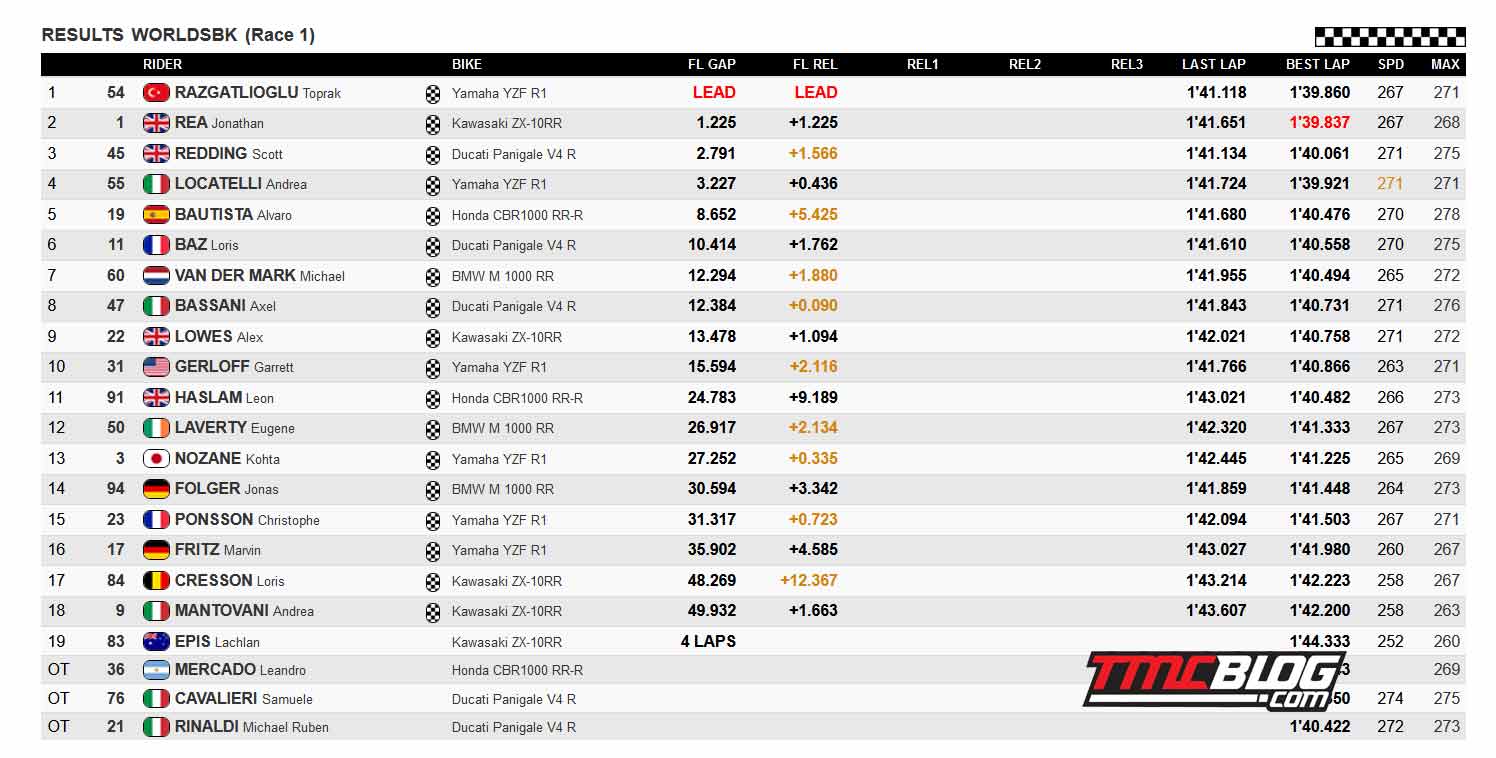Viewport: 1496px width, 758px height.
Task: Click the checkered finish icon in Rea's row
Action: click(x=433, y=124)
